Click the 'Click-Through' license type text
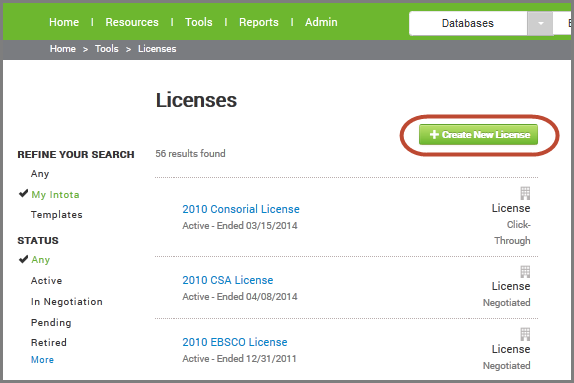The image size is (574, 383). pyautogui.click(x=512, y=233)
